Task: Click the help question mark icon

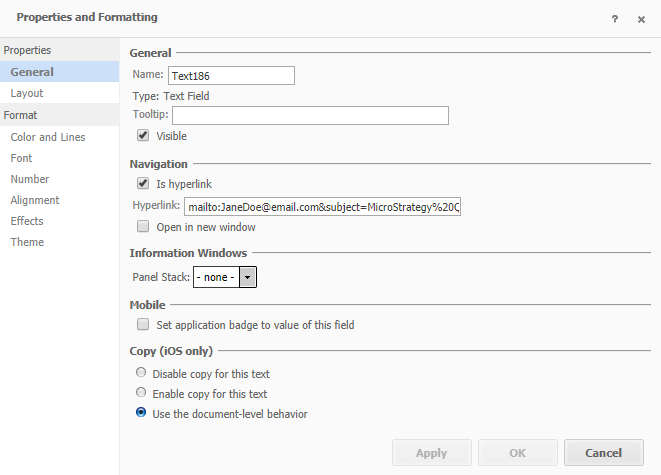Action: point(615,19)
